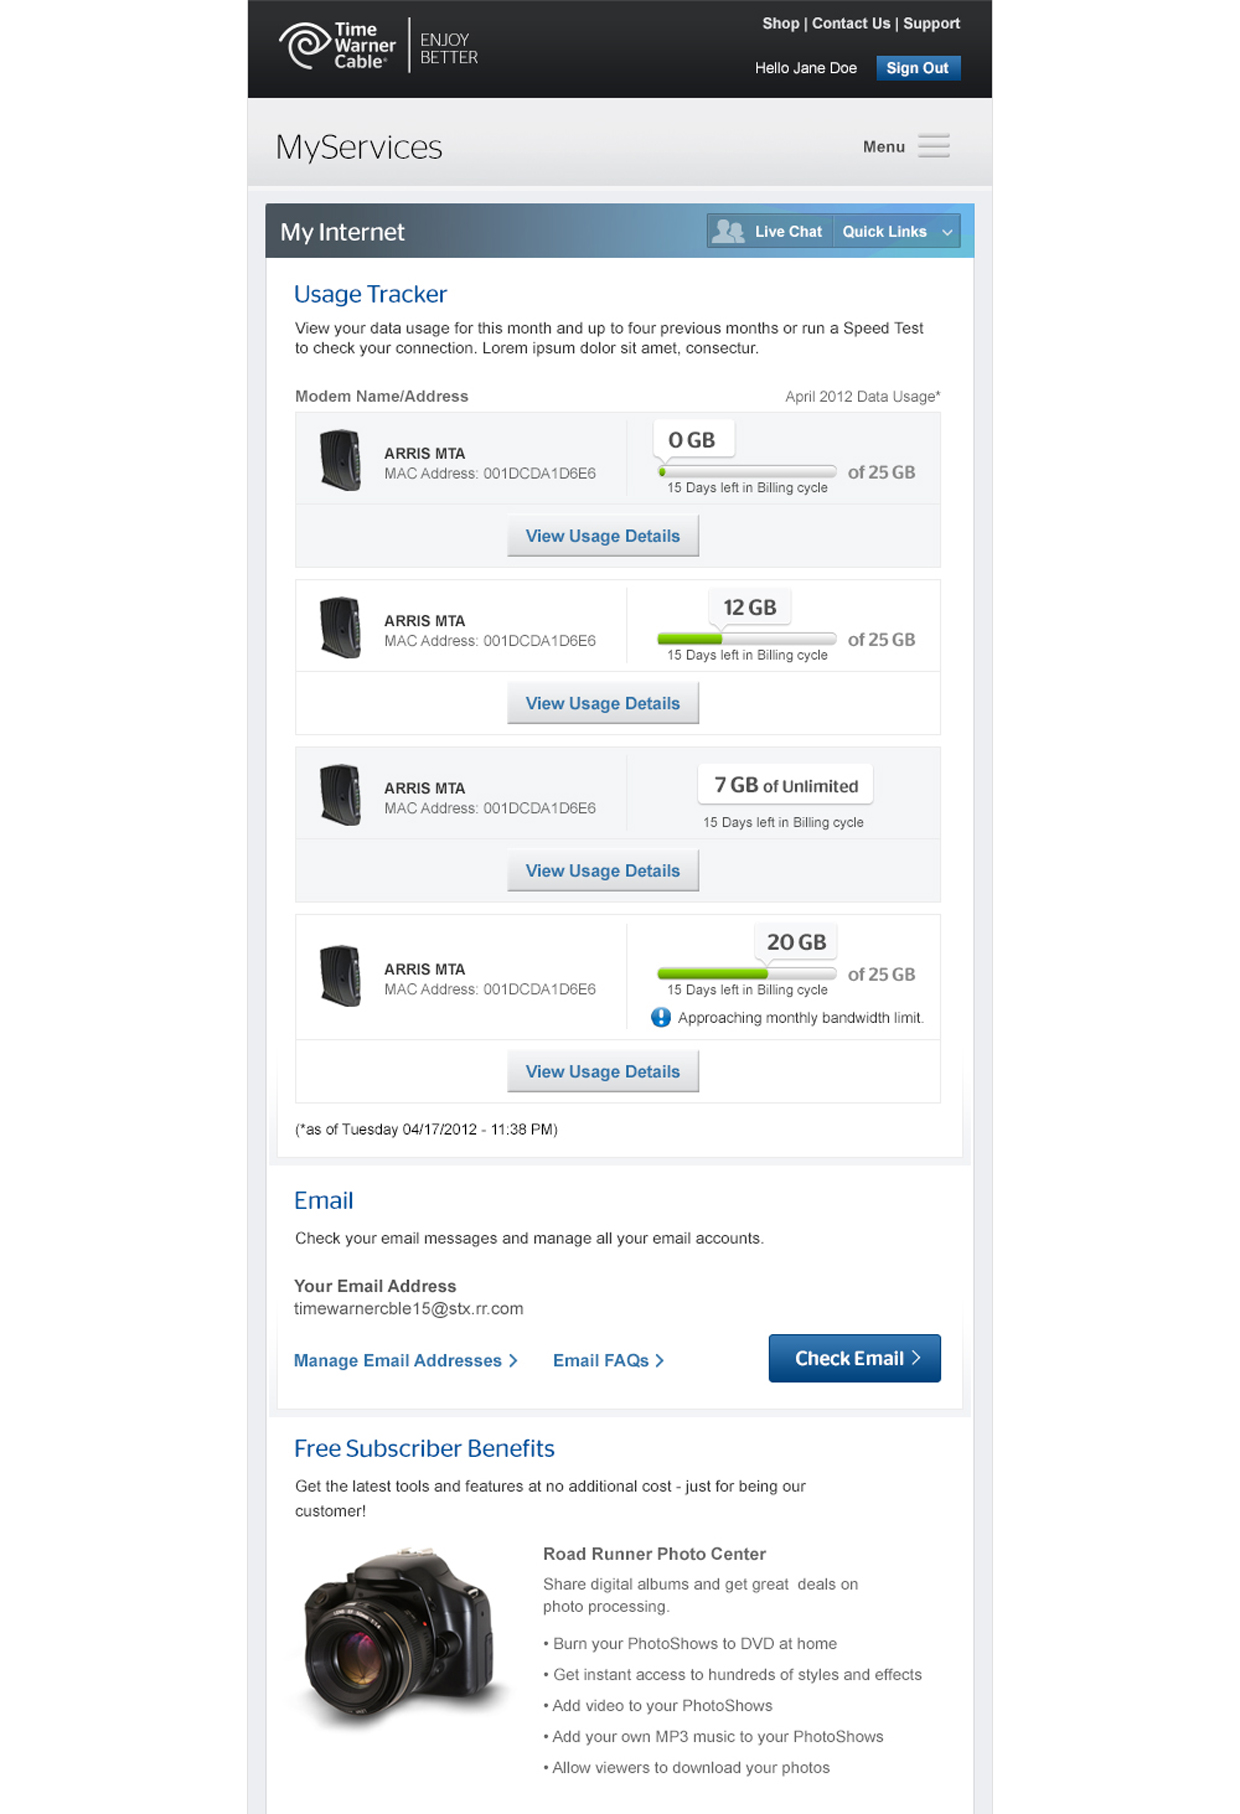Open the Email FAQs link

[608, 1361]
